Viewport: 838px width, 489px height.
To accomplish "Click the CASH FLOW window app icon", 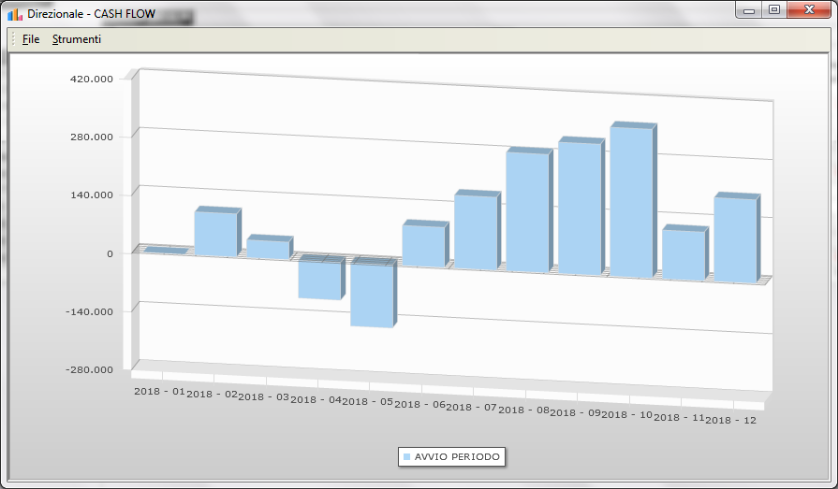I will [x=15, y=14].
